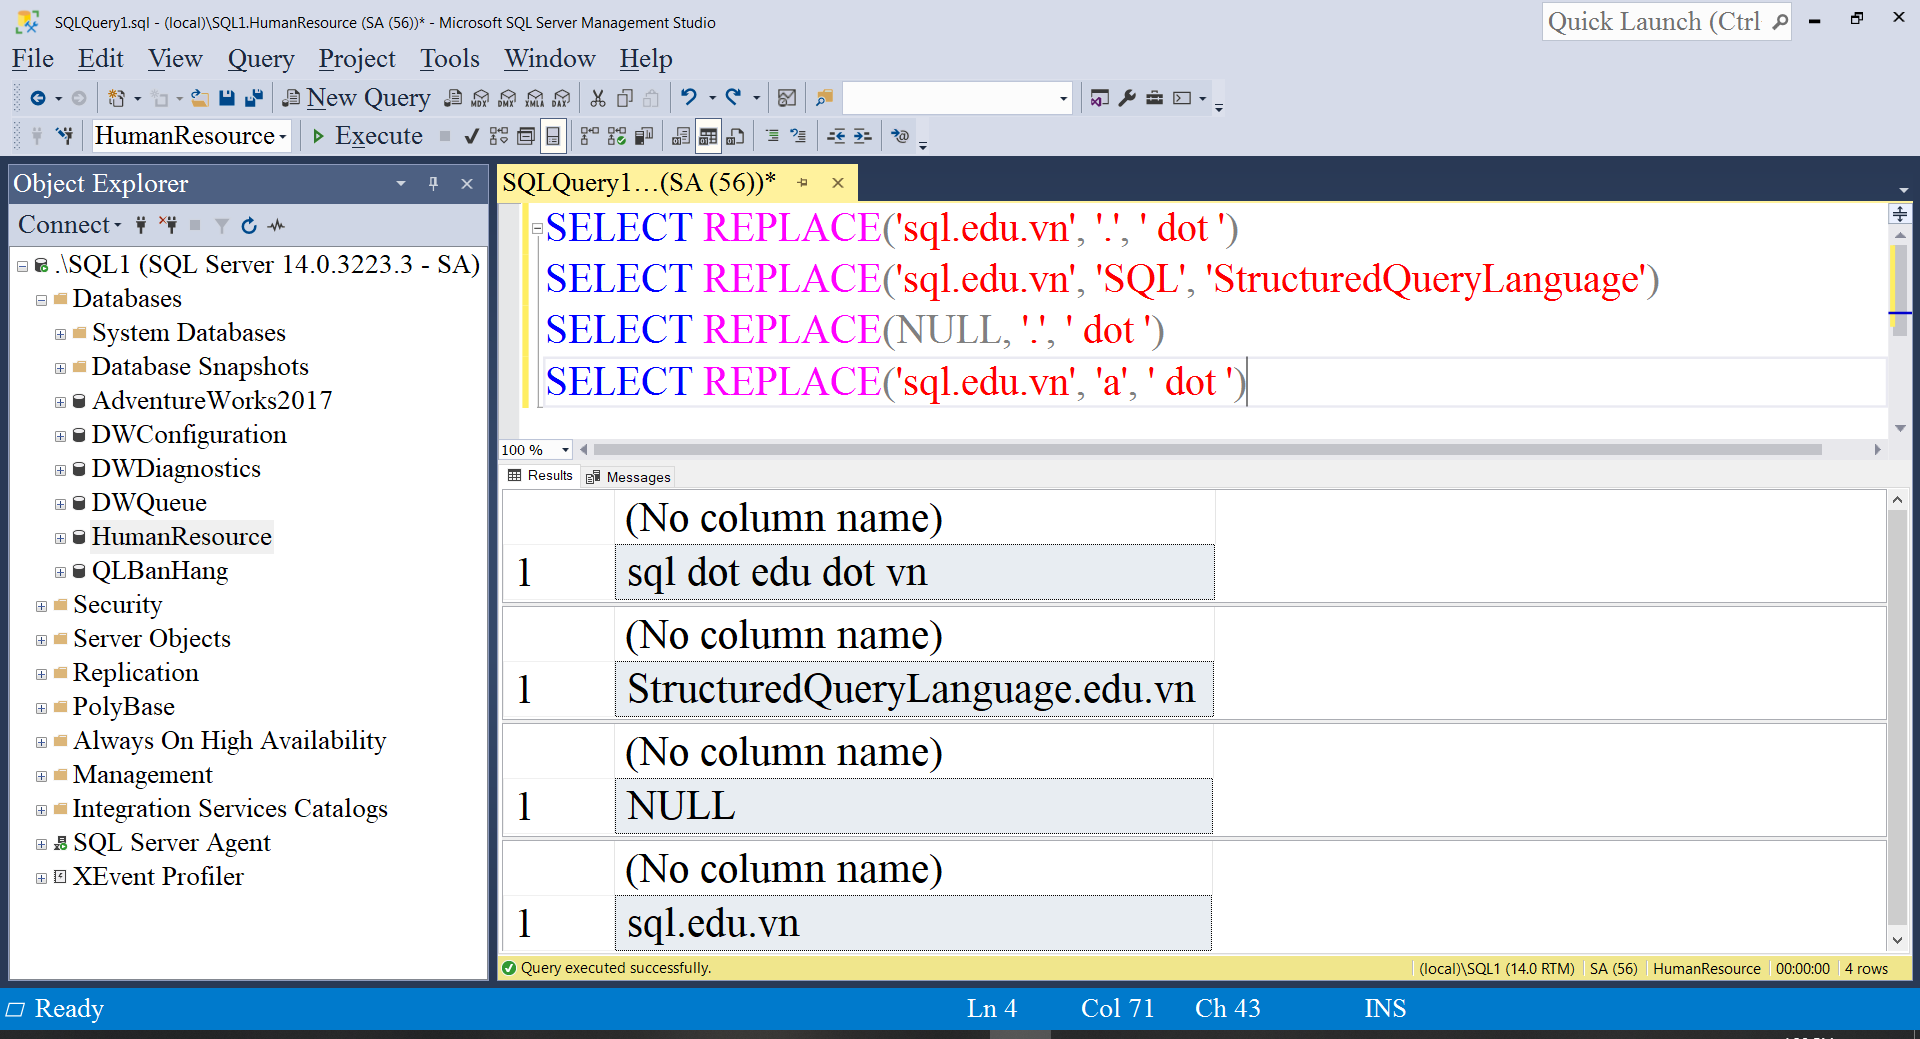Screen dimensions: 1920x1039
Task: Toggle Results to File mode
Action: click(x=735, y=136)
